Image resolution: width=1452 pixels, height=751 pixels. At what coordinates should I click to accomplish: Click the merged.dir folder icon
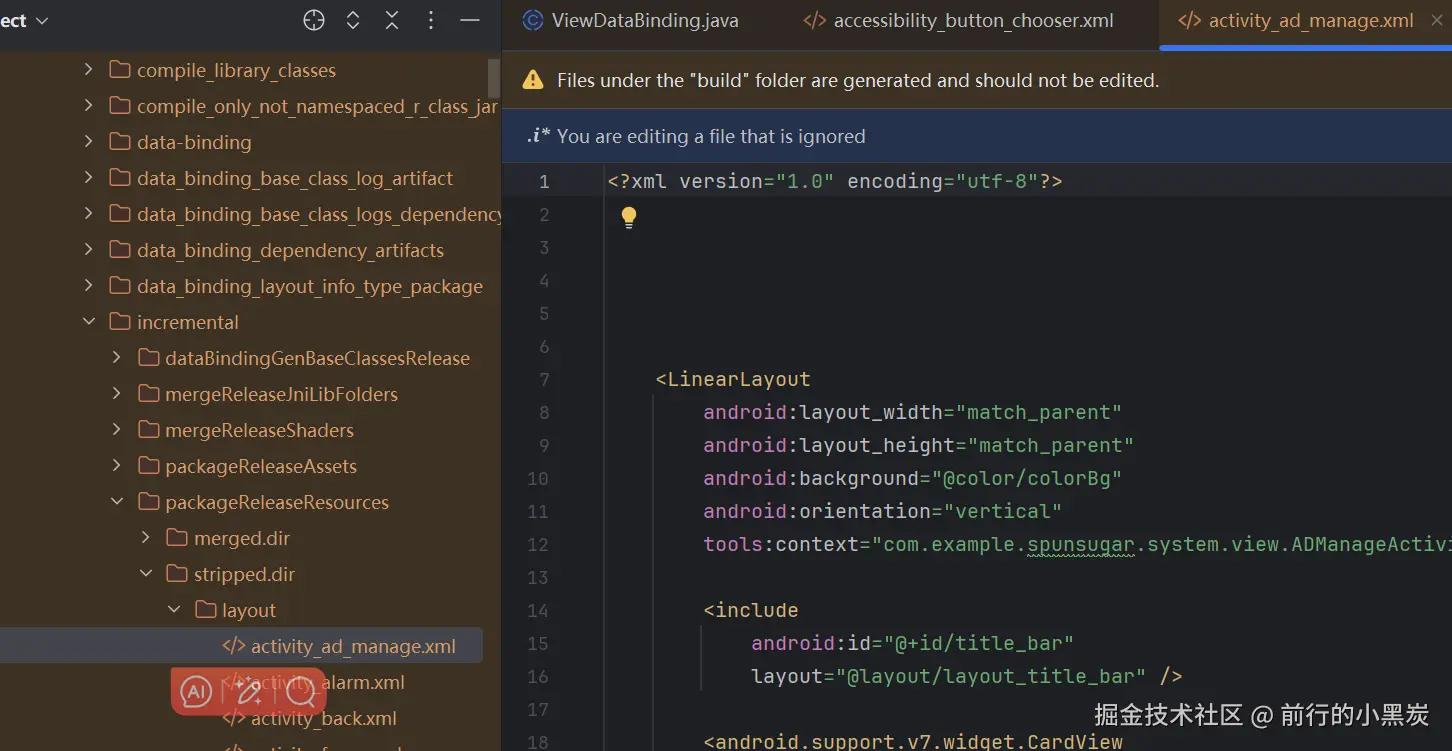pos(177,538)
